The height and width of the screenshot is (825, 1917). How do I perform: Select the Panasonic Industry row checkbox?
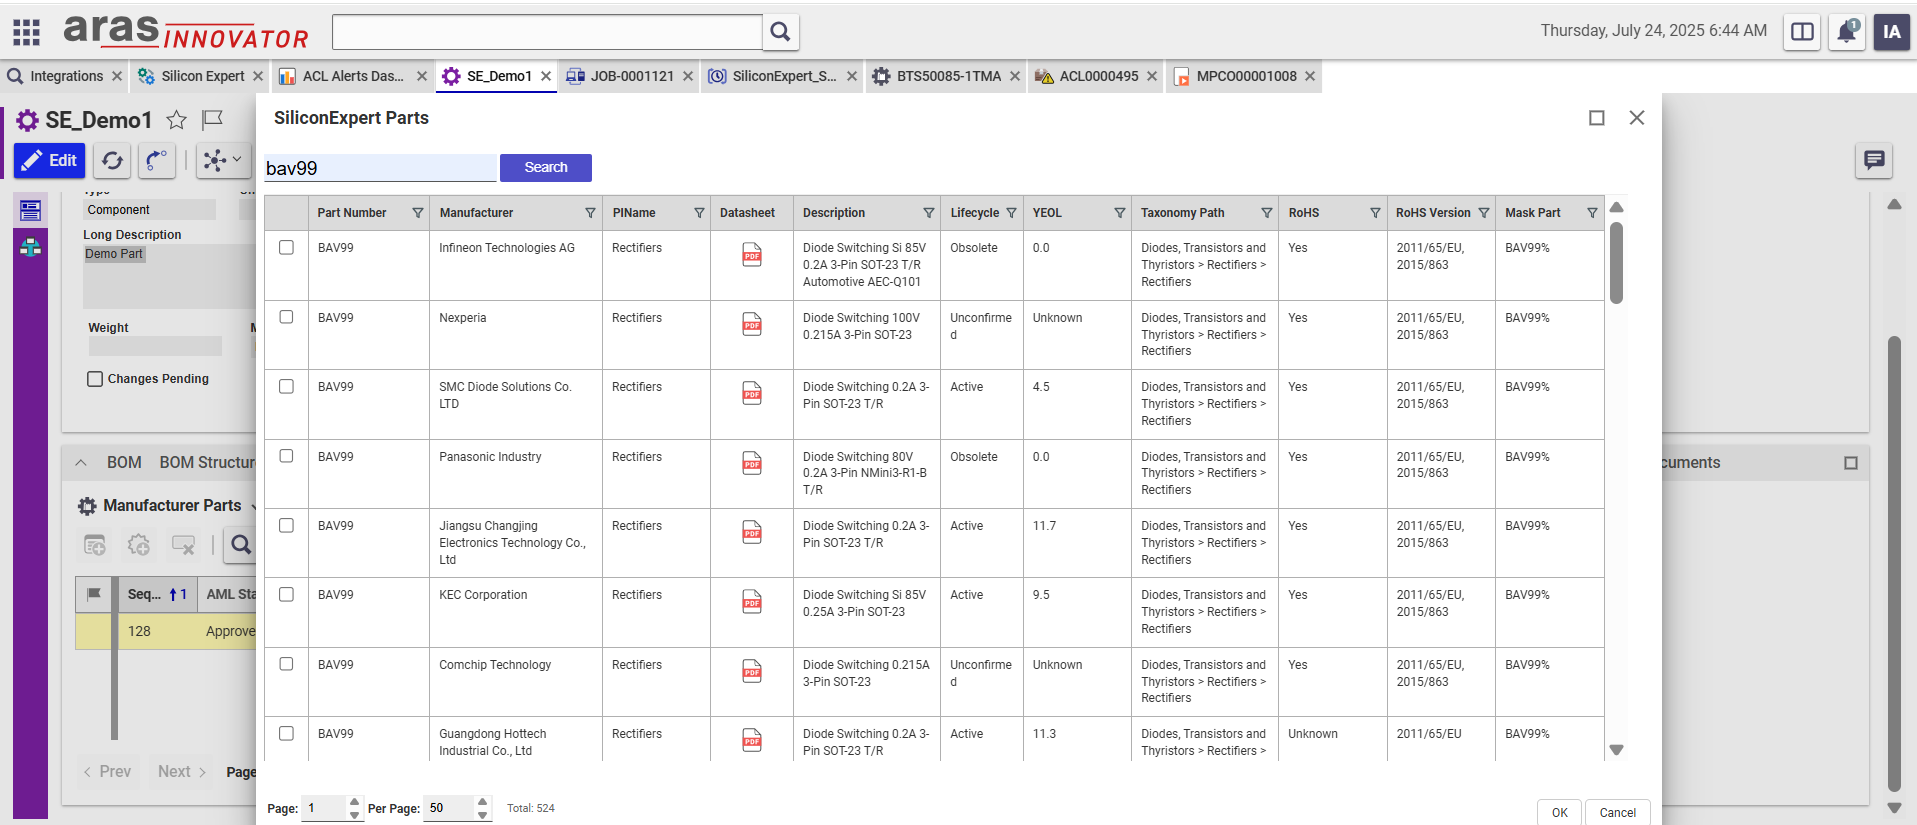pyautogui.click(x=286, y=456)
